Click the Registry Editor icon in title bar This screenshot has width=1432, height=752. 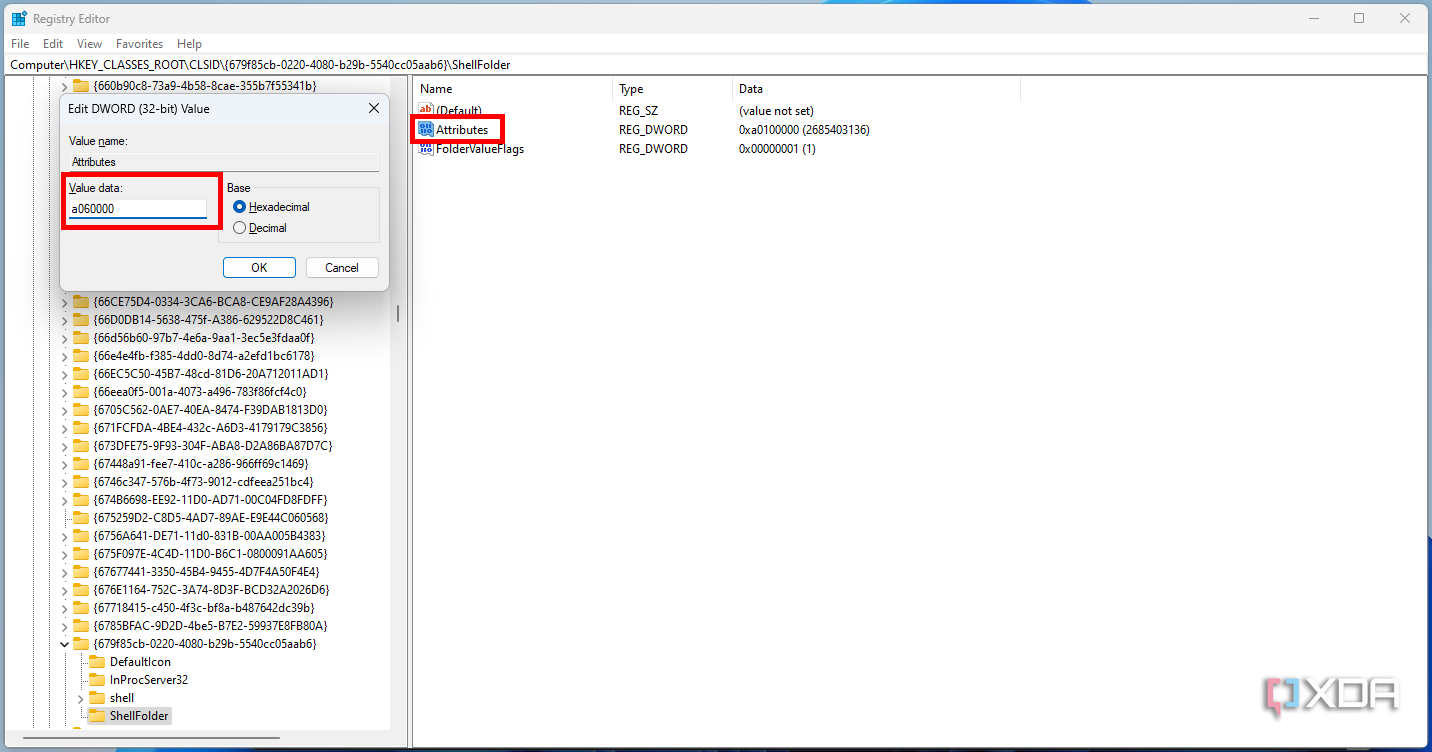coord(17,17)
